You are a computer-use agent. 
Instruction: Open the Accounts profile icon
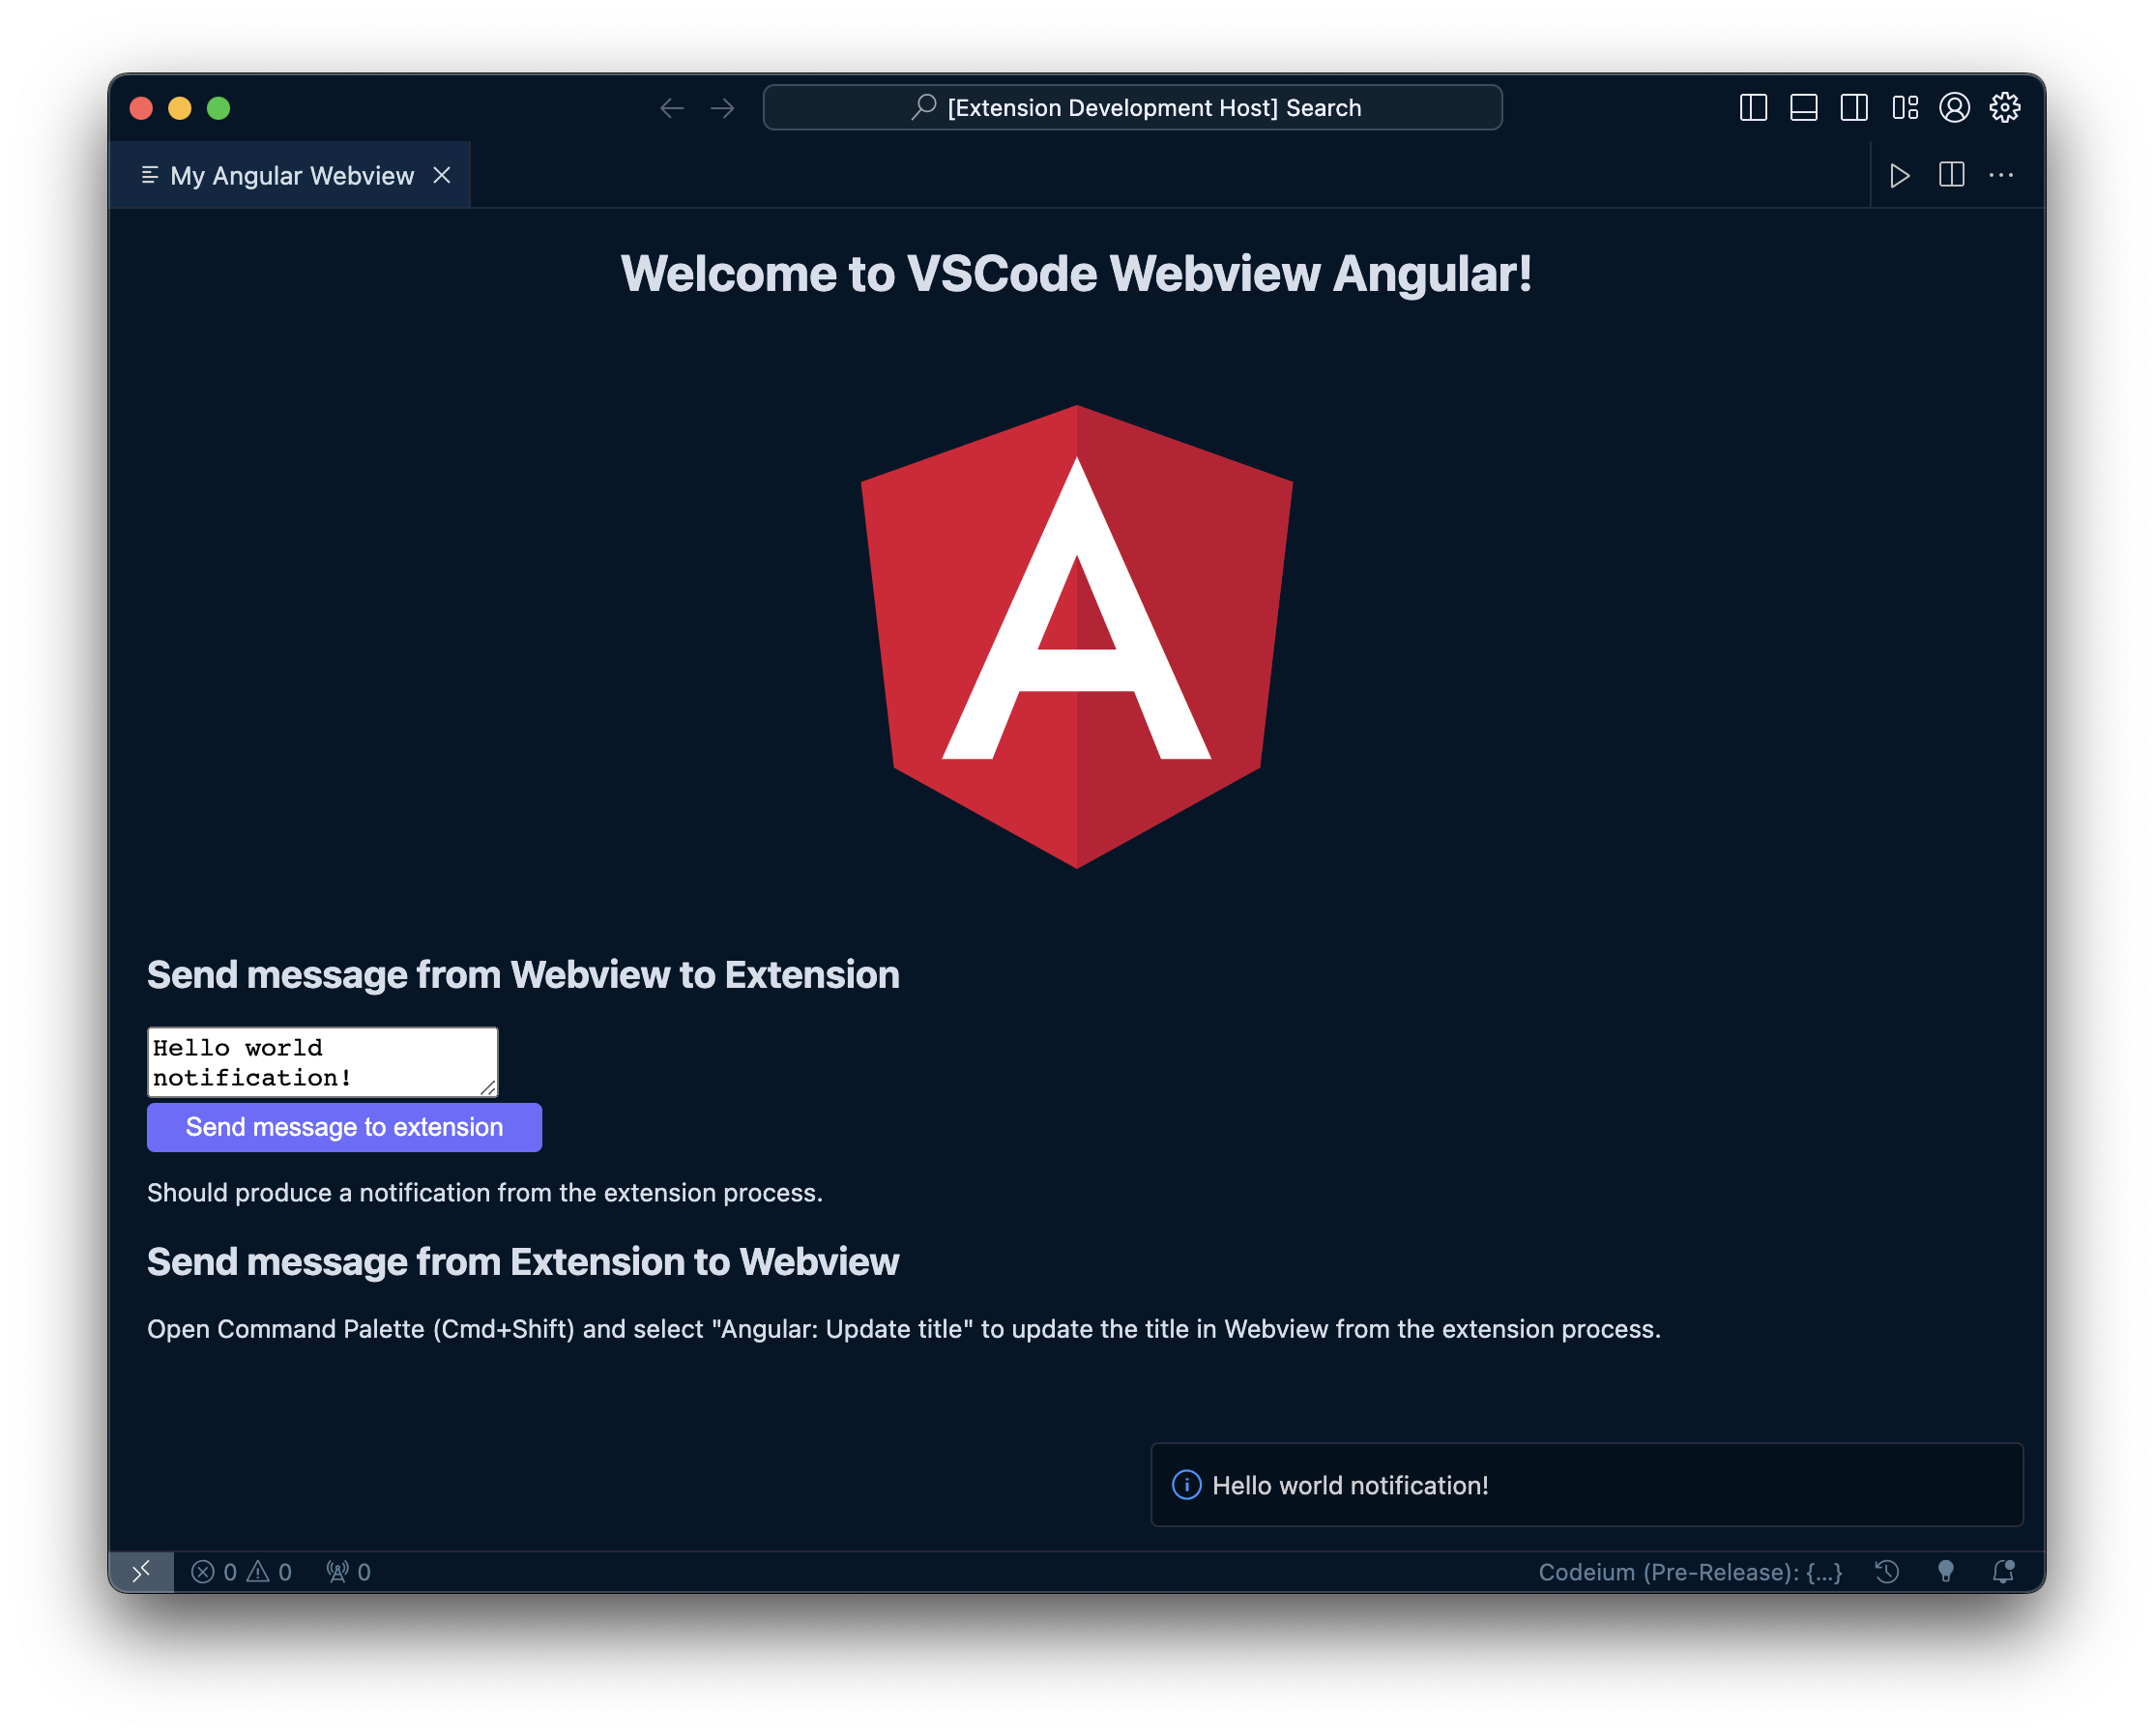1954,108
